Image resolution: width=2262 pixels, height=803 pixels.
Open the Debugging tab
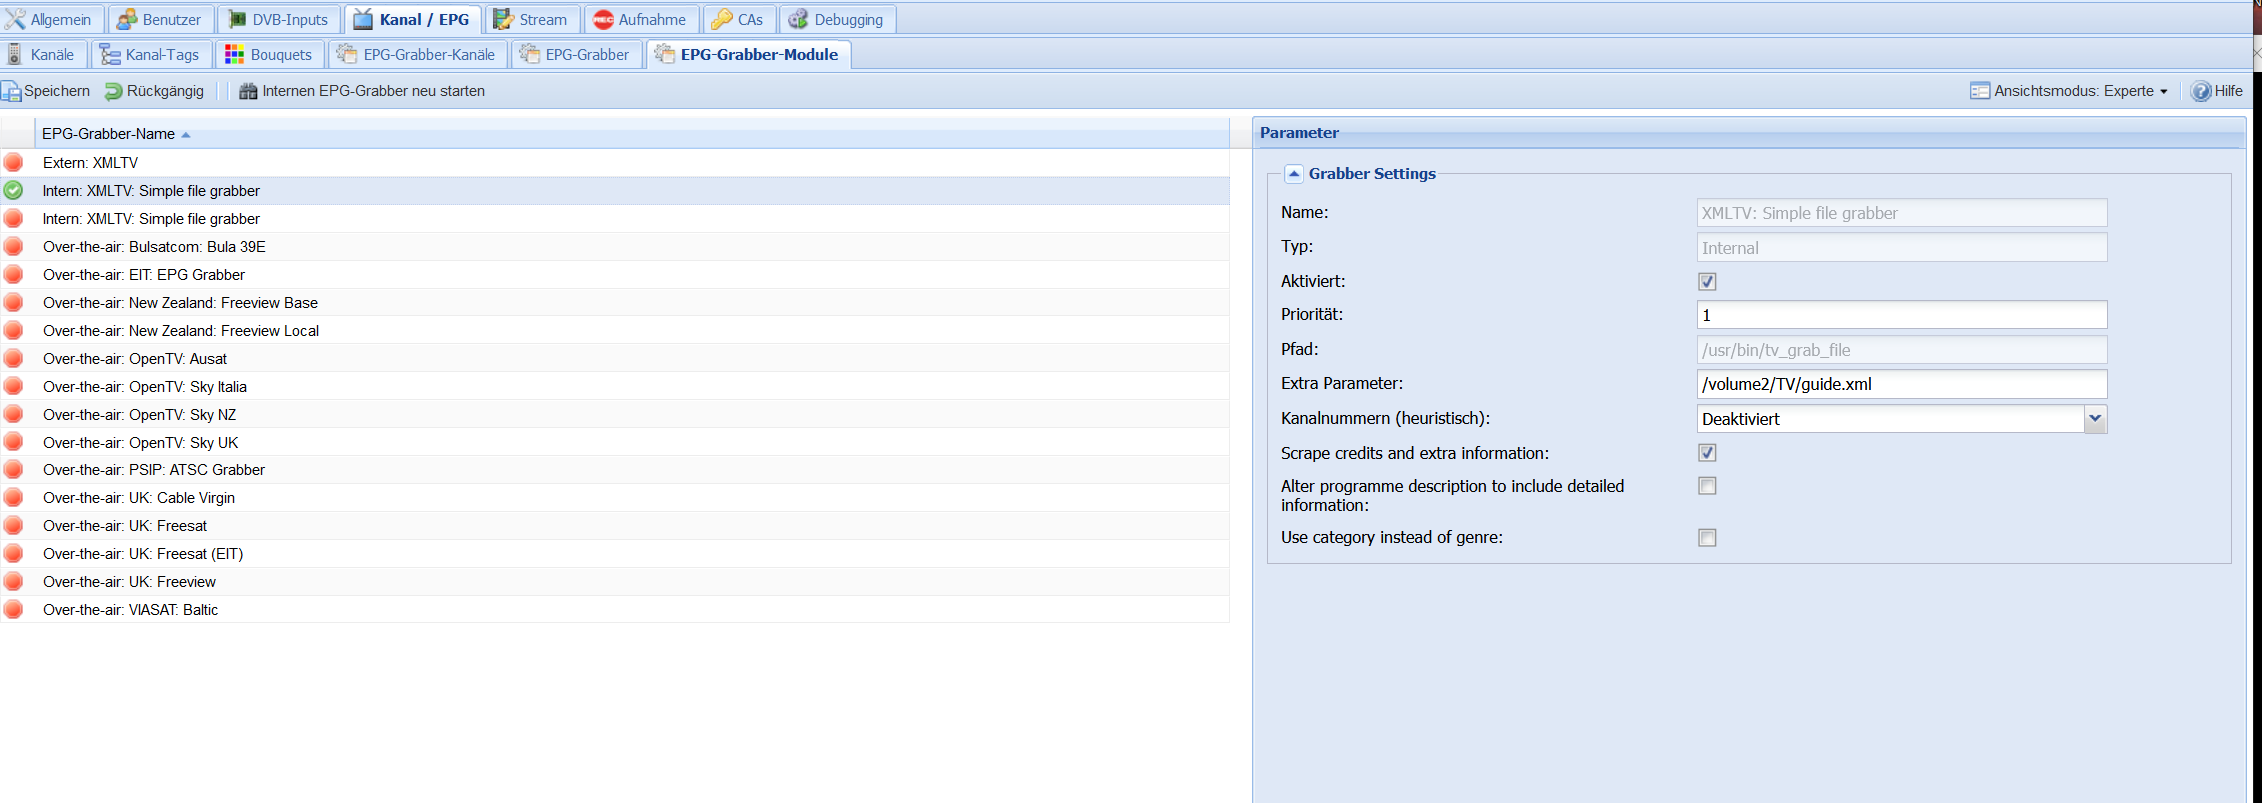click(837, 19)
